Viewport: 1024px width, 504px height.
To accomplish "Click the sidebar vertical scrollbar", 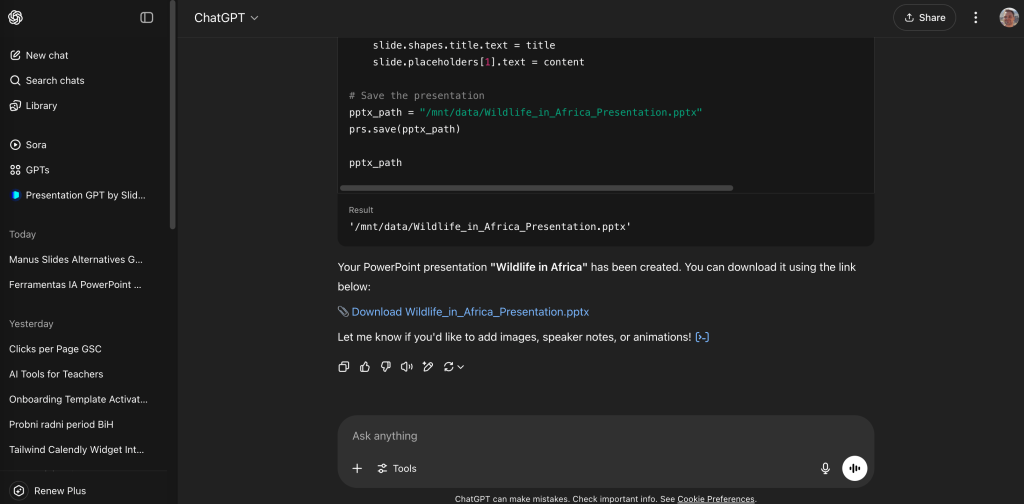I will (x=172, y=114).
